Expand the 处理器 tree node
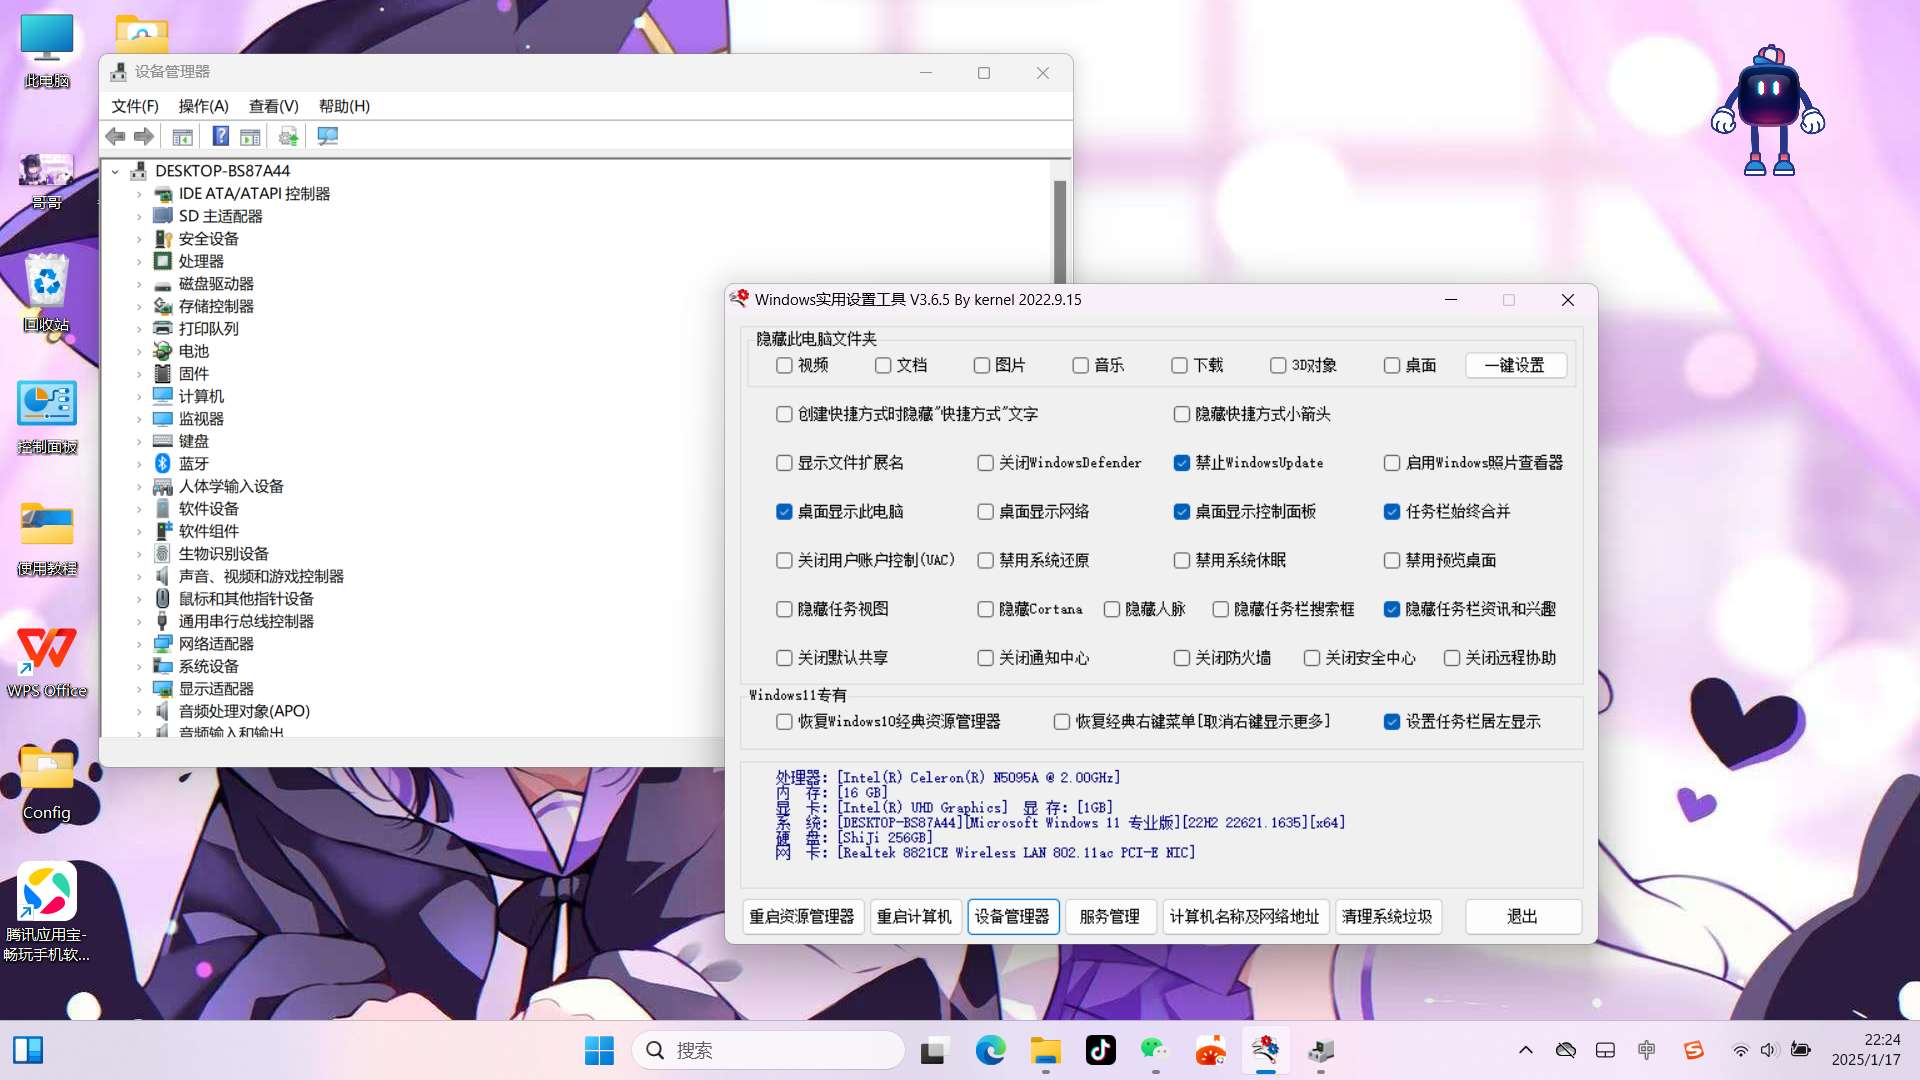 coord(139,262)
